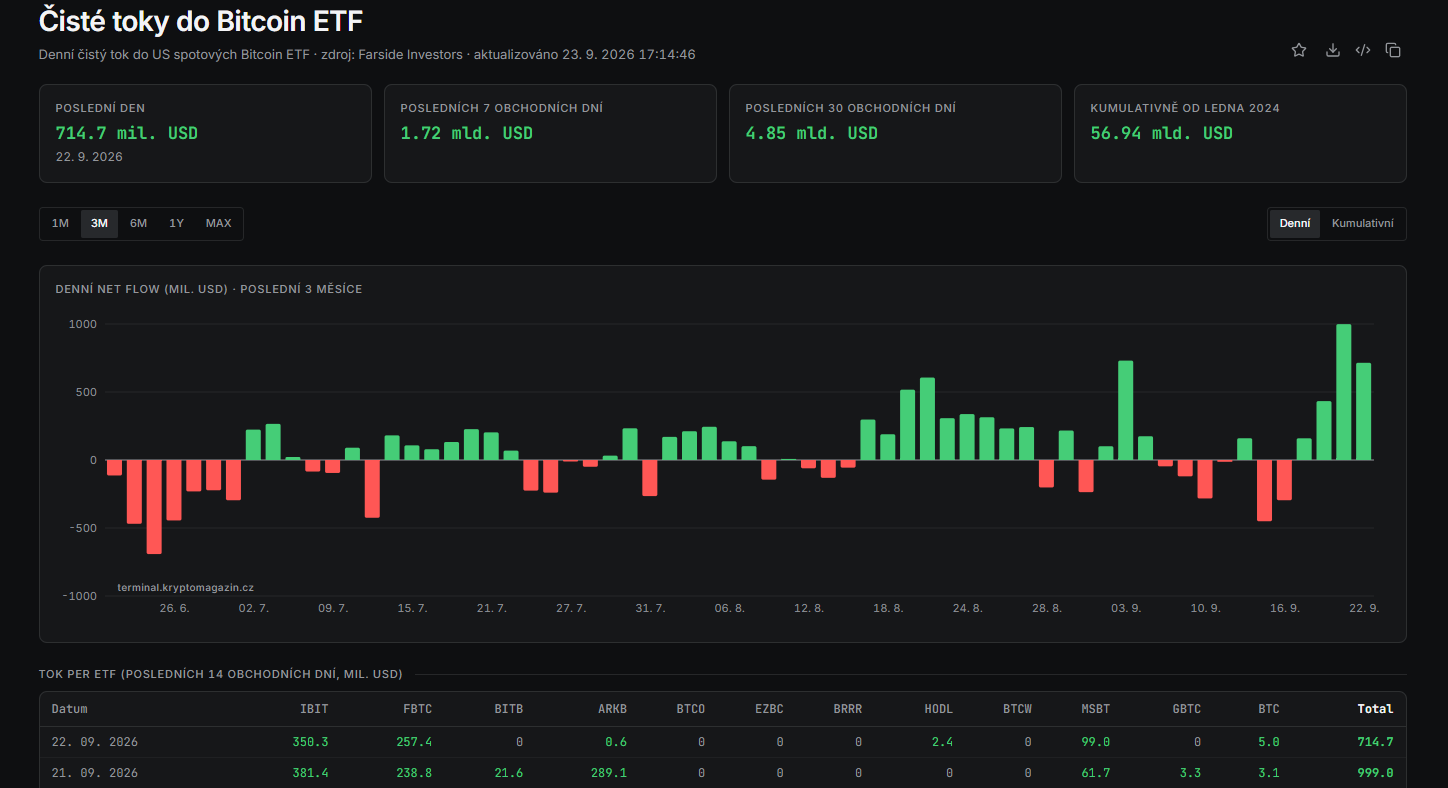Click Posledních 30 obchodních dní card
The width and height of the screenshot is (1448, 788).
click(895, 133)
